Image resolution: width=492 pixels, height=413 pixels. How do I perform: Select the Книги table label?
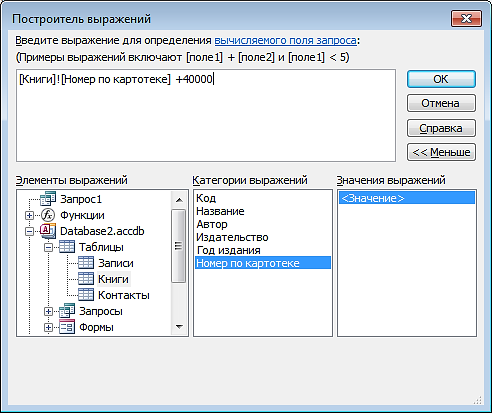click(113, 279)
